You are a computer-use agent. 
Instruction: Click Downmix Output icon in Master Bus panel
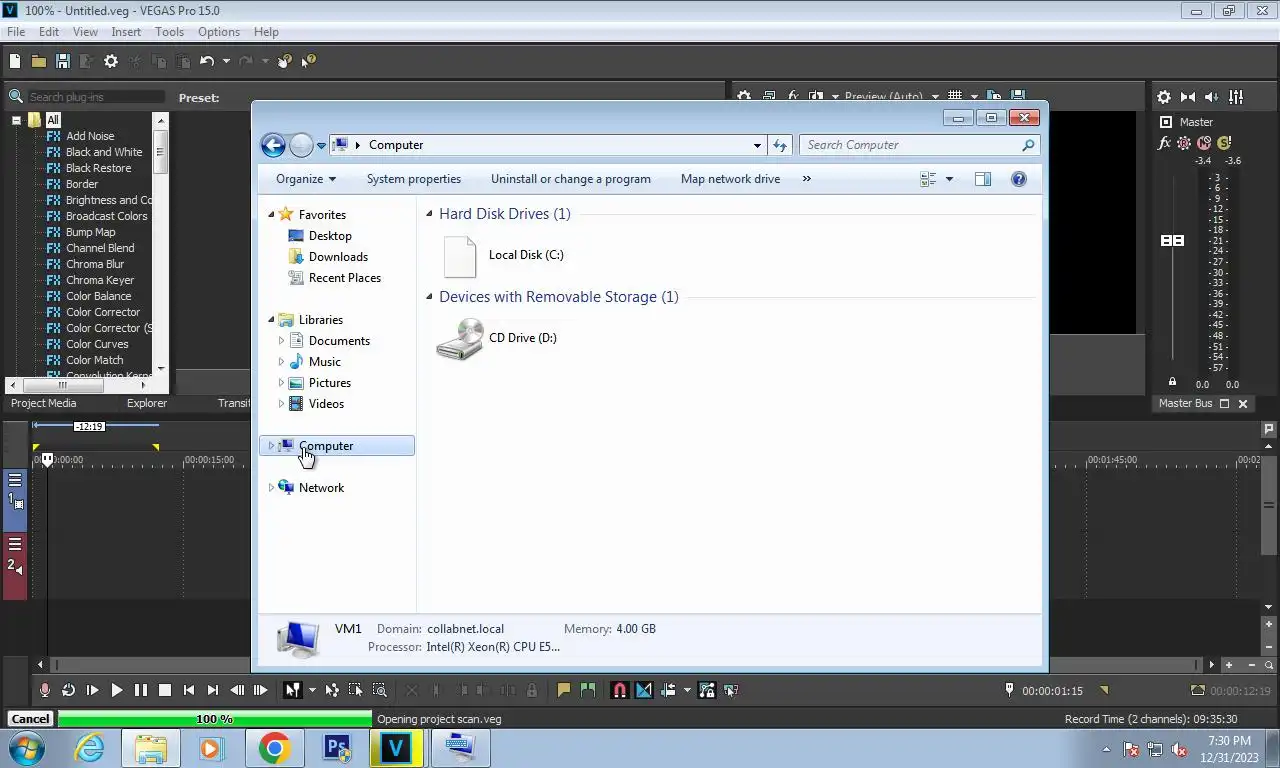coord(1188,97)
